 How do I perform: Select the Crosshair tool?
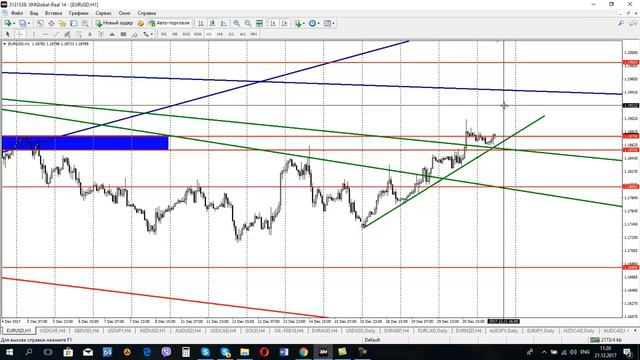pyautogui.click(x=19, y=34)
